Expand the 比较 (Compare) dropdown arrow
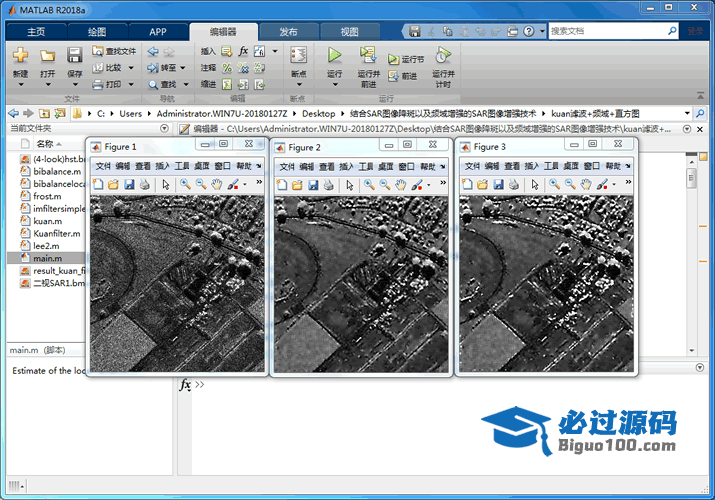Screen dimensions: 715x500 130,68
